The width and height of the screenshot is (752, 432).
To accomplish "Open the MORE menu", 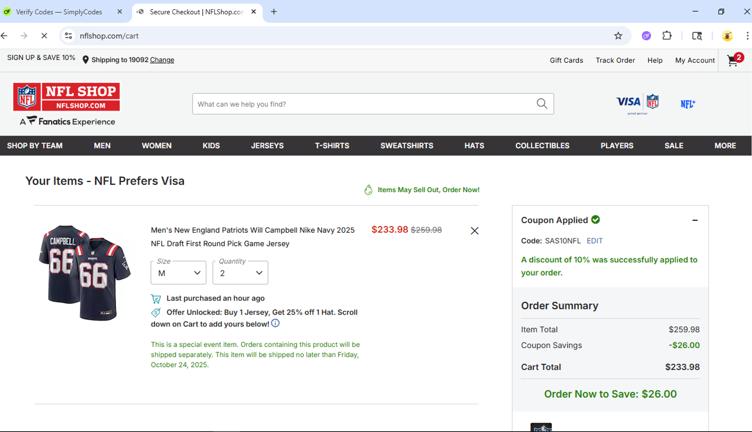I will tap(725, 145).
